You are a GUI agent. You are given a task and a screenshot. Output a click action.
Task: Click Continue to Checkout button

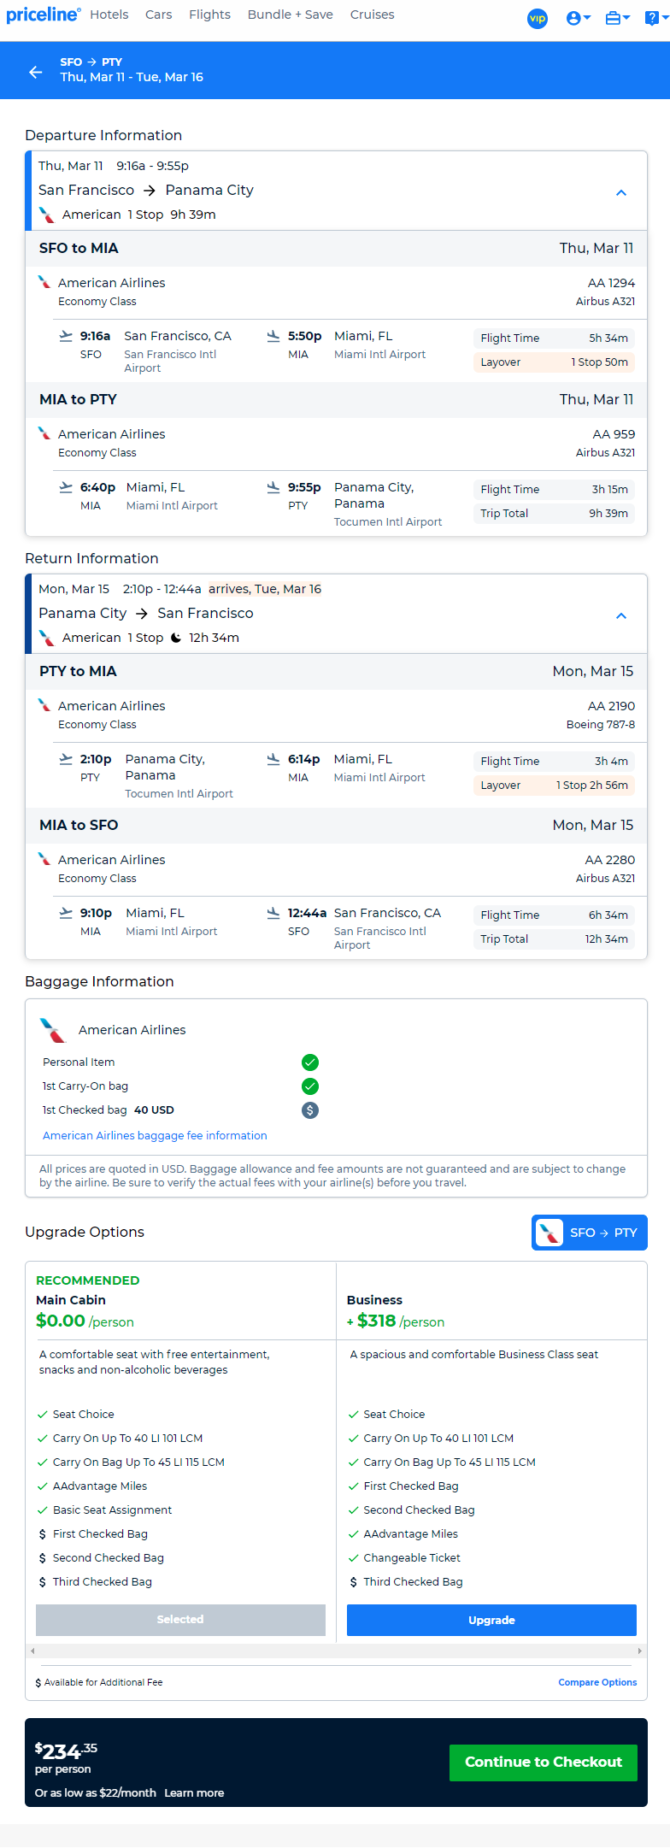click(543, 1762)
